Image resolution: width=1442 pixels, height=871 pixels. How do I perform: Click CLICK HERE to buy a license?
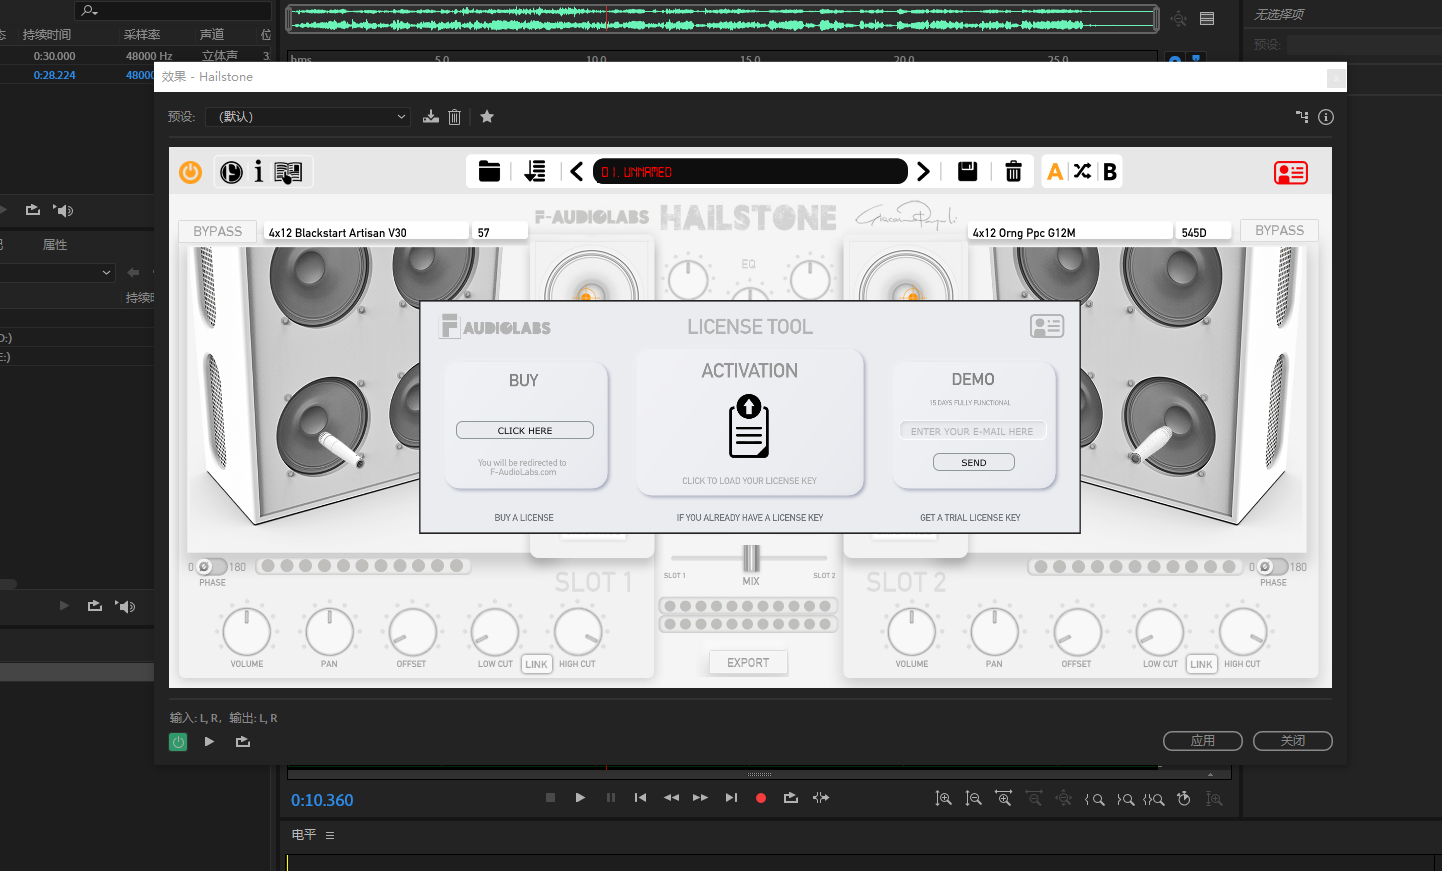tap(525, 429)
